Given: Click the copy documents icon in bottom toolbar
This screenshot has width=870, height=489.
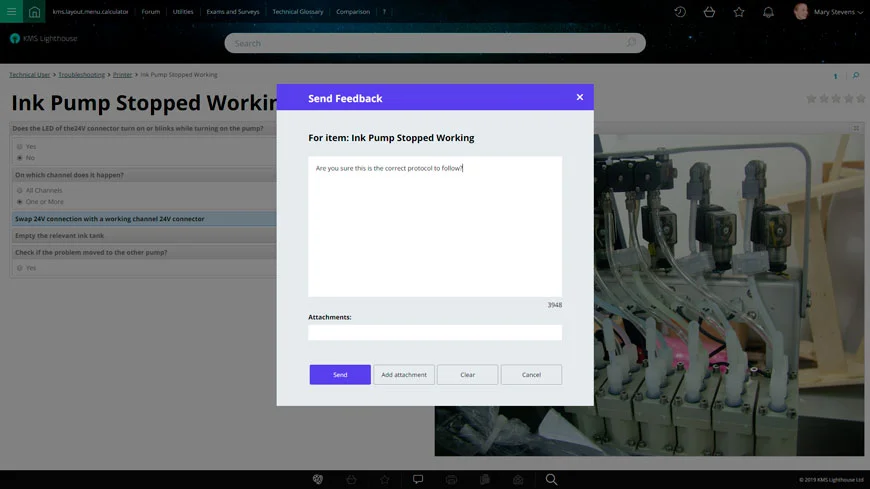Looking at the screenshot, I should (x=484, y=479).
